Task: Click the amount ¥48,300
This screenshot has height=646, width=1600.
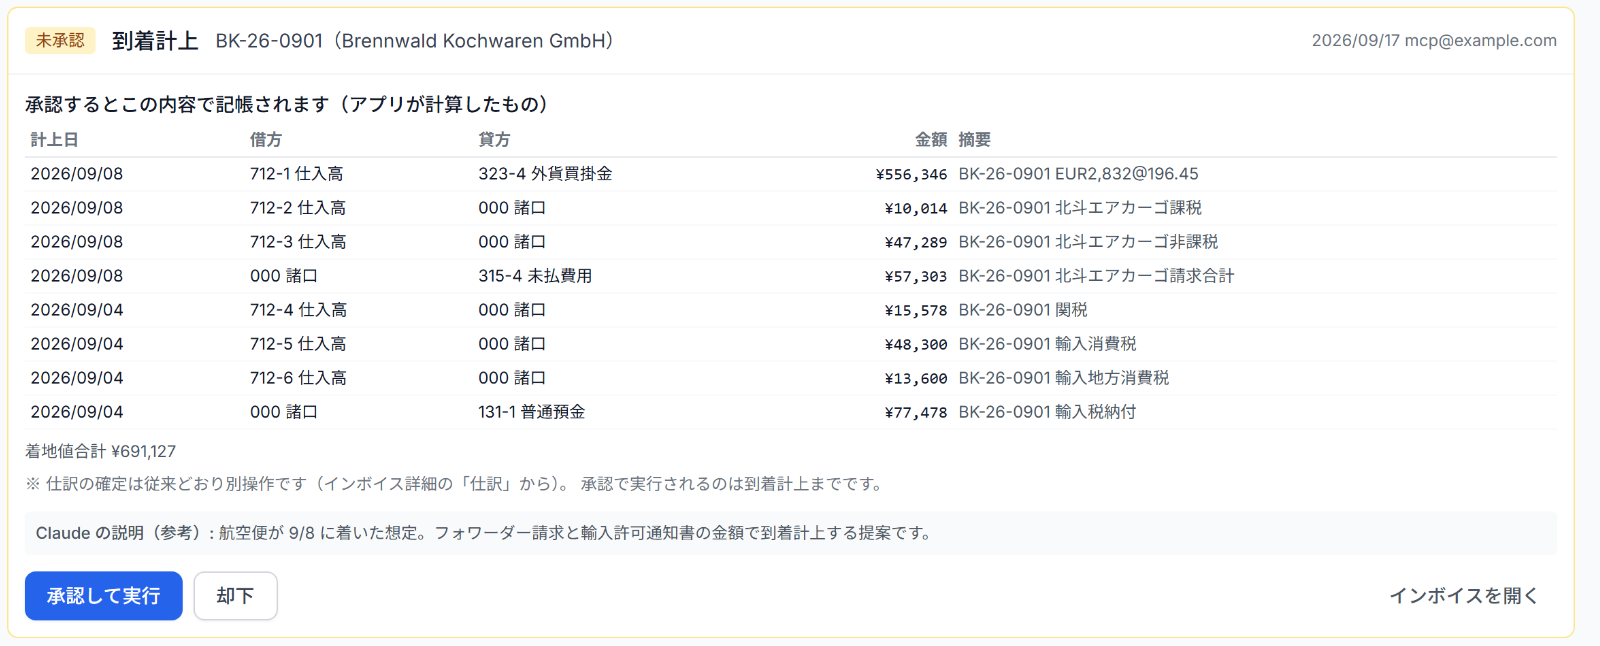Action: (x=916, y=345)
